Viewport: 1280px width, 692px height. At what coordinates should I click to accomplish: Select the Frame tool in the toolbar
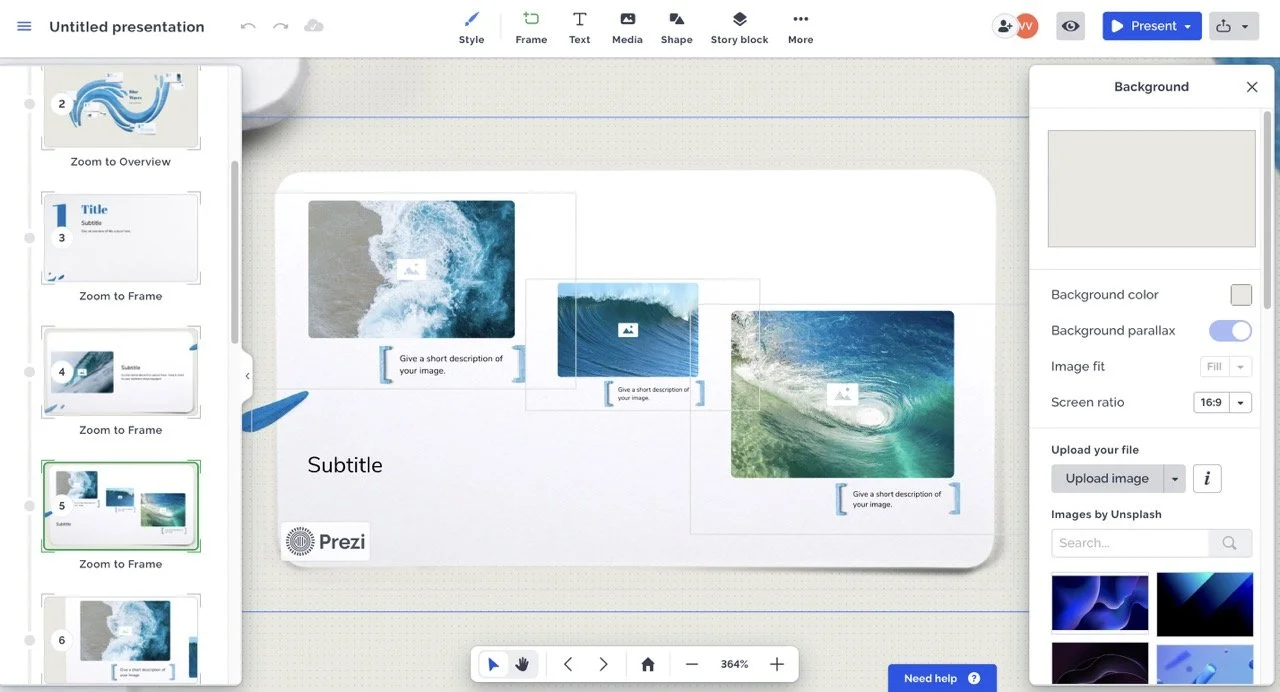[530, 25]
